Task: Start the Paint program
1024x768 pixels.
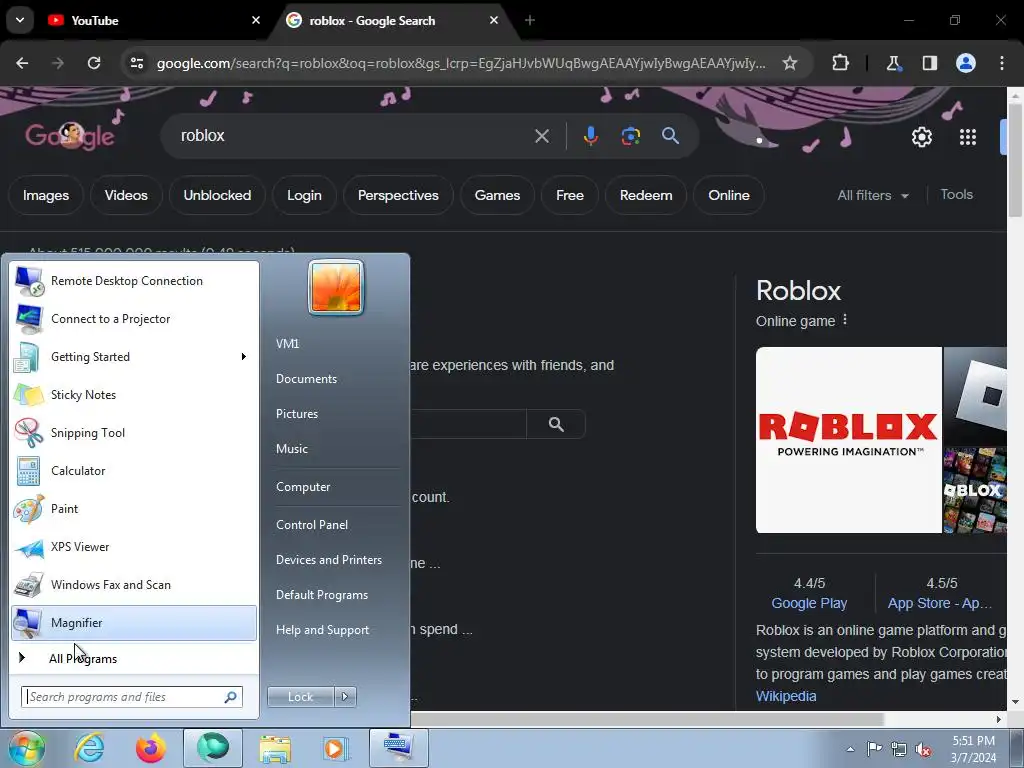Action: tap(134, 509)
